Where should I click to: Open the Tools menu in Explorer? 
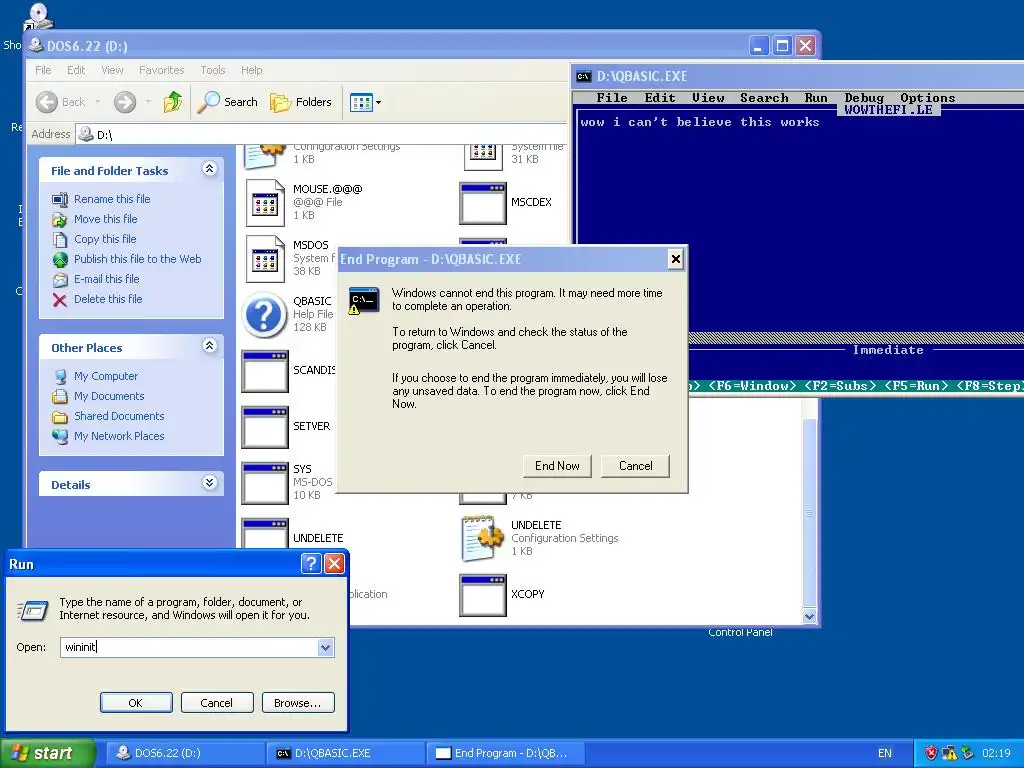tap(212, 70)
